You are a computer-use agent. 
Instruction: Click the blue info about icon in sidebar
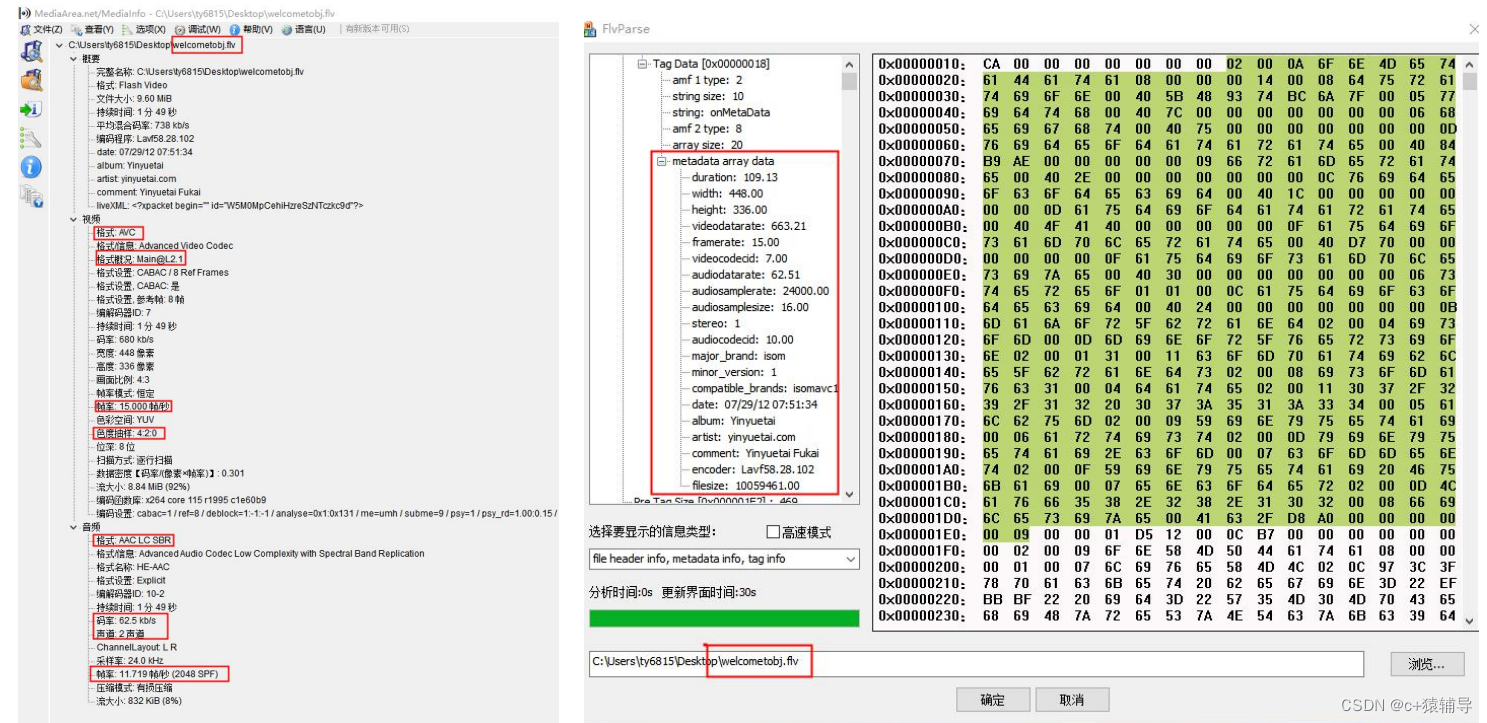tap(31, 167)
